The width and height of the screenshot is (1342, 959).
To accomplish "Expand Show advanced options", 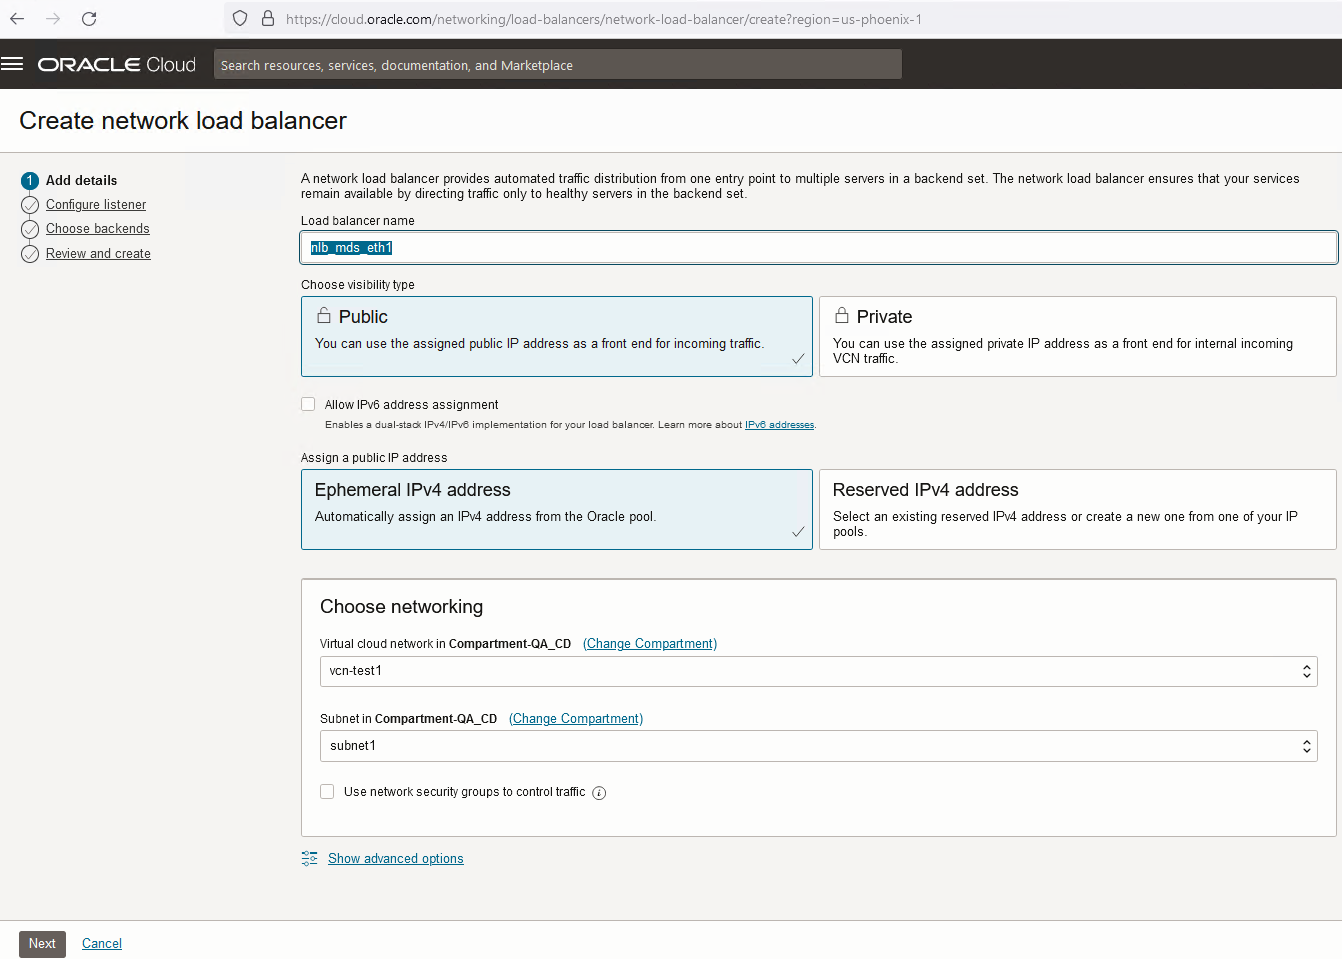I will point(395,859).
